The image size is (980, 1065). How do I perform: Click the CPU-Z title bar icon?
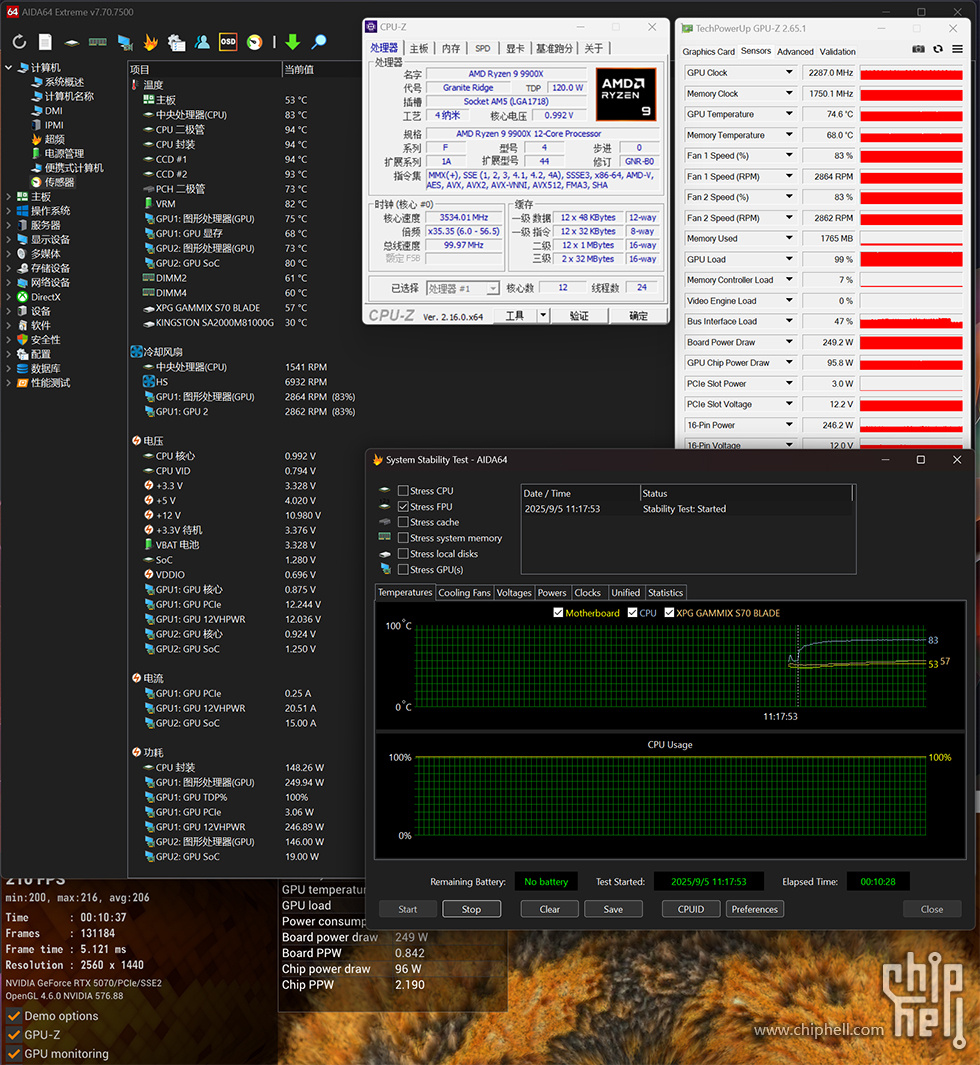tap(371, 26)
